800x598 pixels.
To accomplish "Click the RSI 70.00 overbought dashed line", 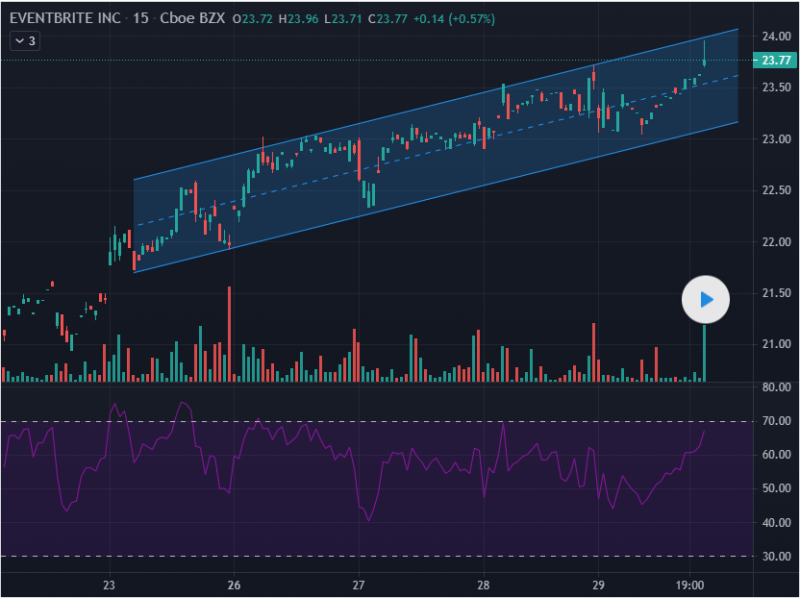I will [400, 421].
